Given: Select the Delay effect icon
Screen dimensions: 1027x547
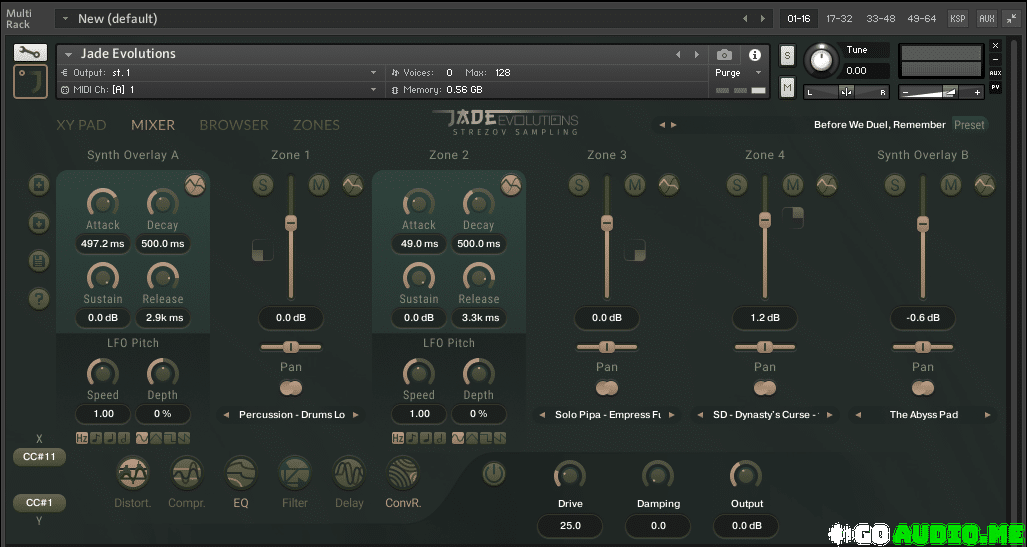Looking at the screenshot, I should (x=349, y=473).
